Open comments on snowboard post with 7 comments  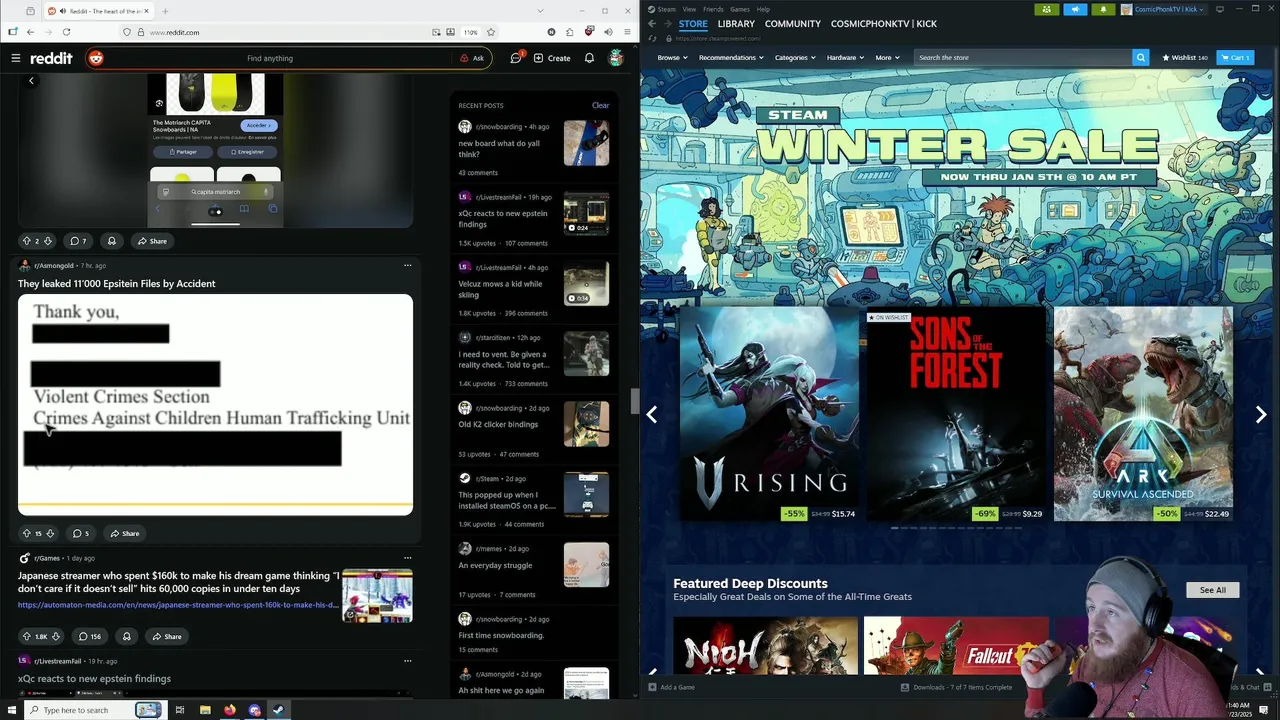[78, 241]
